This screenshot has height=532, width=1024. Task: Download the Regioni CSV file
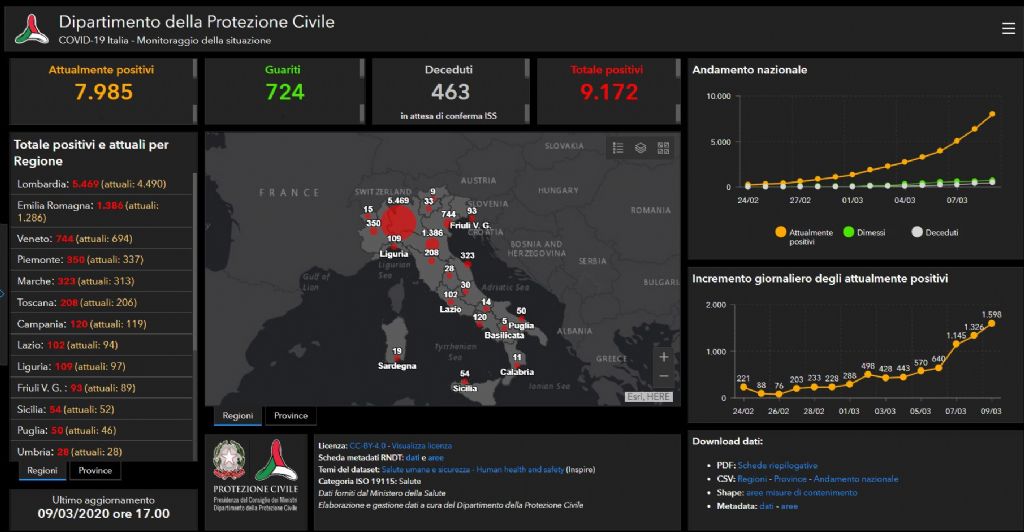pyautogui.click(x=752, y=479)
